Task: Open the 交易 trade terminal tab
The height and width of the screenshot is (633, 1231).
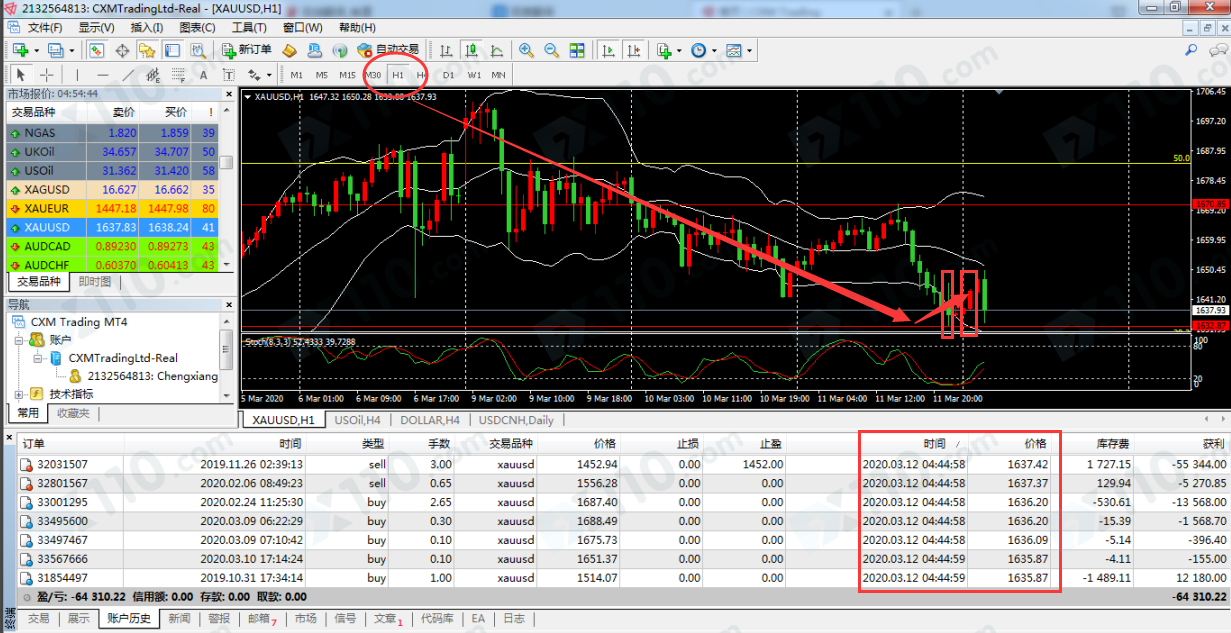Action: coord(38,619)
